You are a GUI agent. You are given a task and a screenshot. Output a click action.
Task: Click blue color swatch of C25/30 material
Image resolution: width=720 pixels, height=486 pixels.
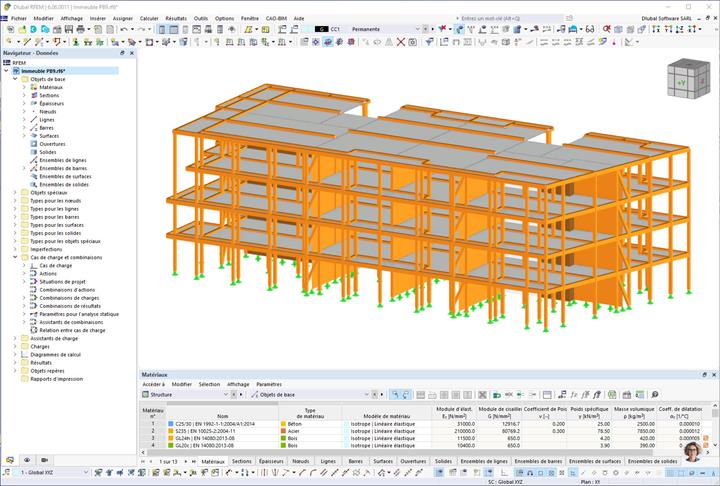(171, 424)
